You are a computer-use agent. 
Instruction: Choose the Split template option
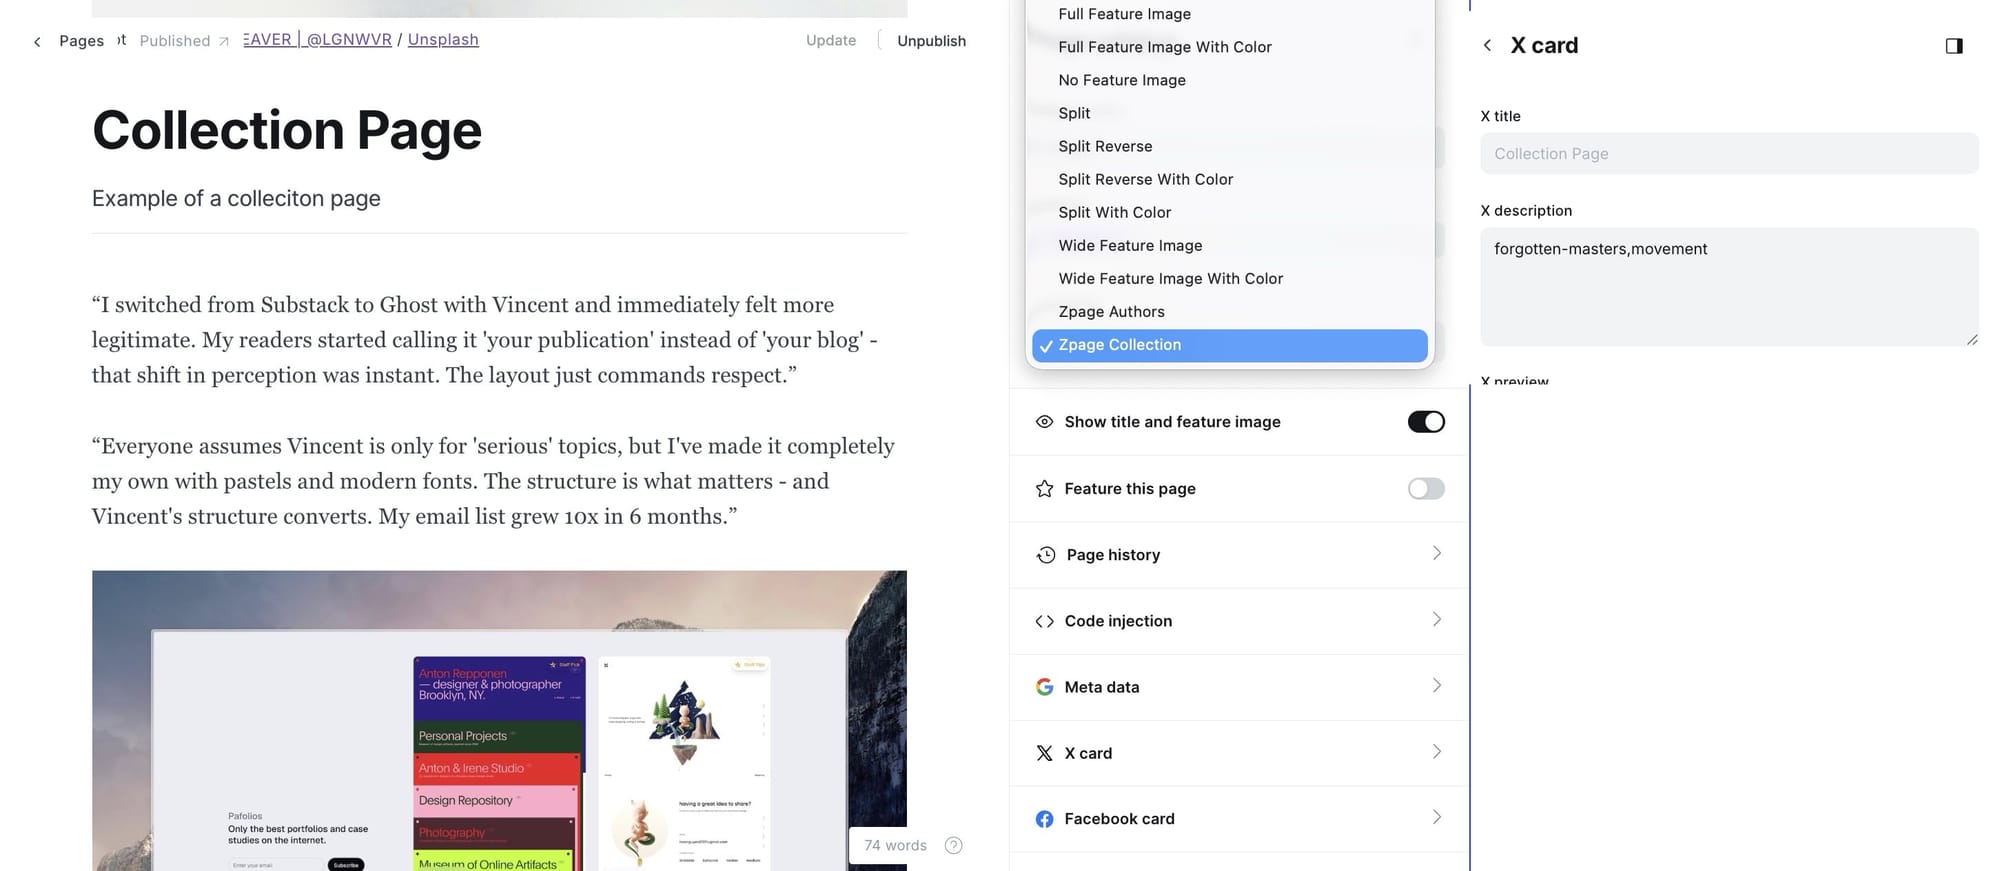(1230, 113)
